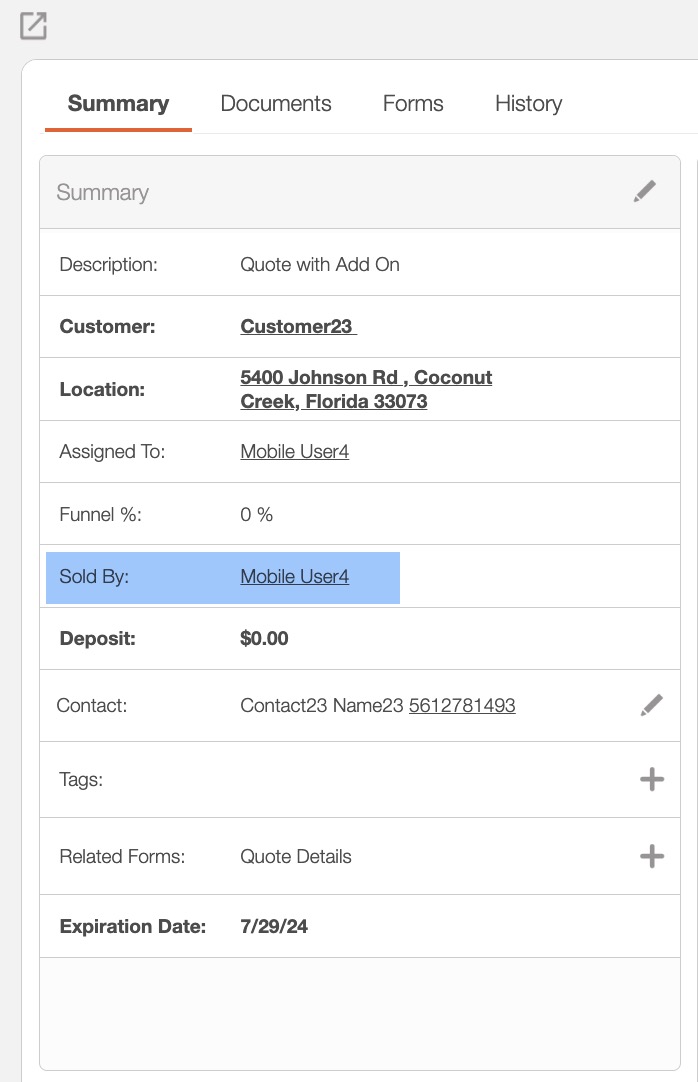The height and width of the screenshot is (1082, 698).
Task: Click the Quote with Add On description
Action: coord(320,265)
